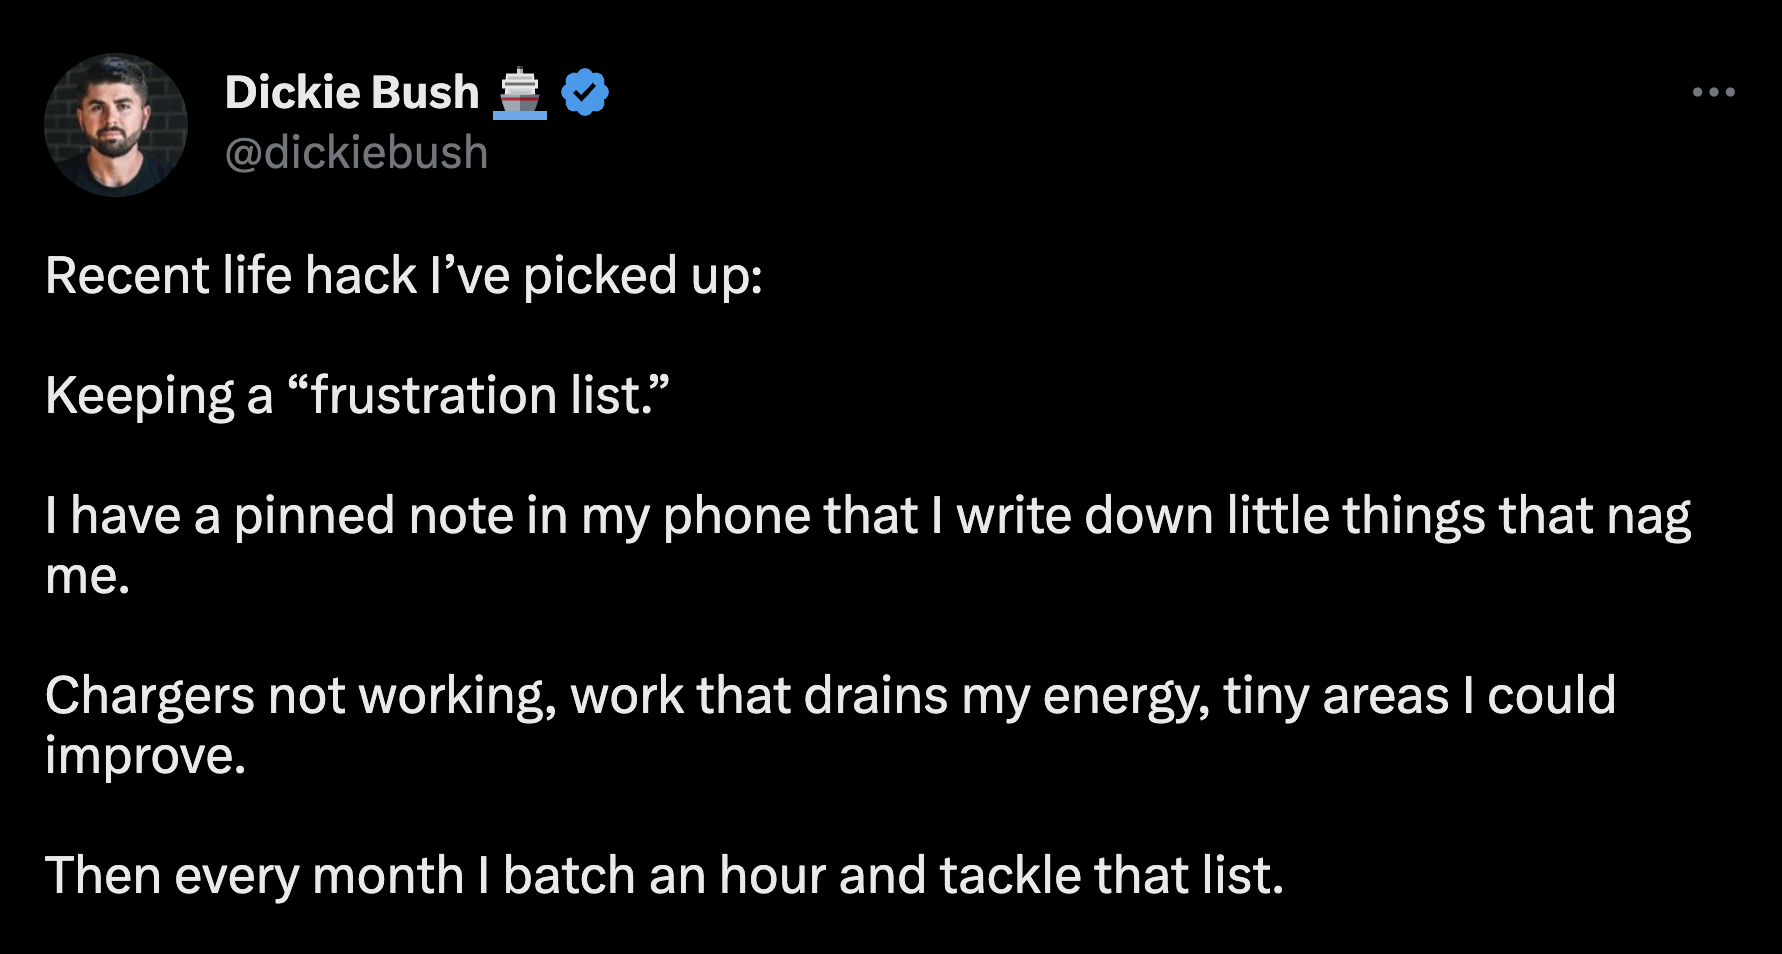
Task: Click the final line about tackling that list
Action: click(665, 873)
